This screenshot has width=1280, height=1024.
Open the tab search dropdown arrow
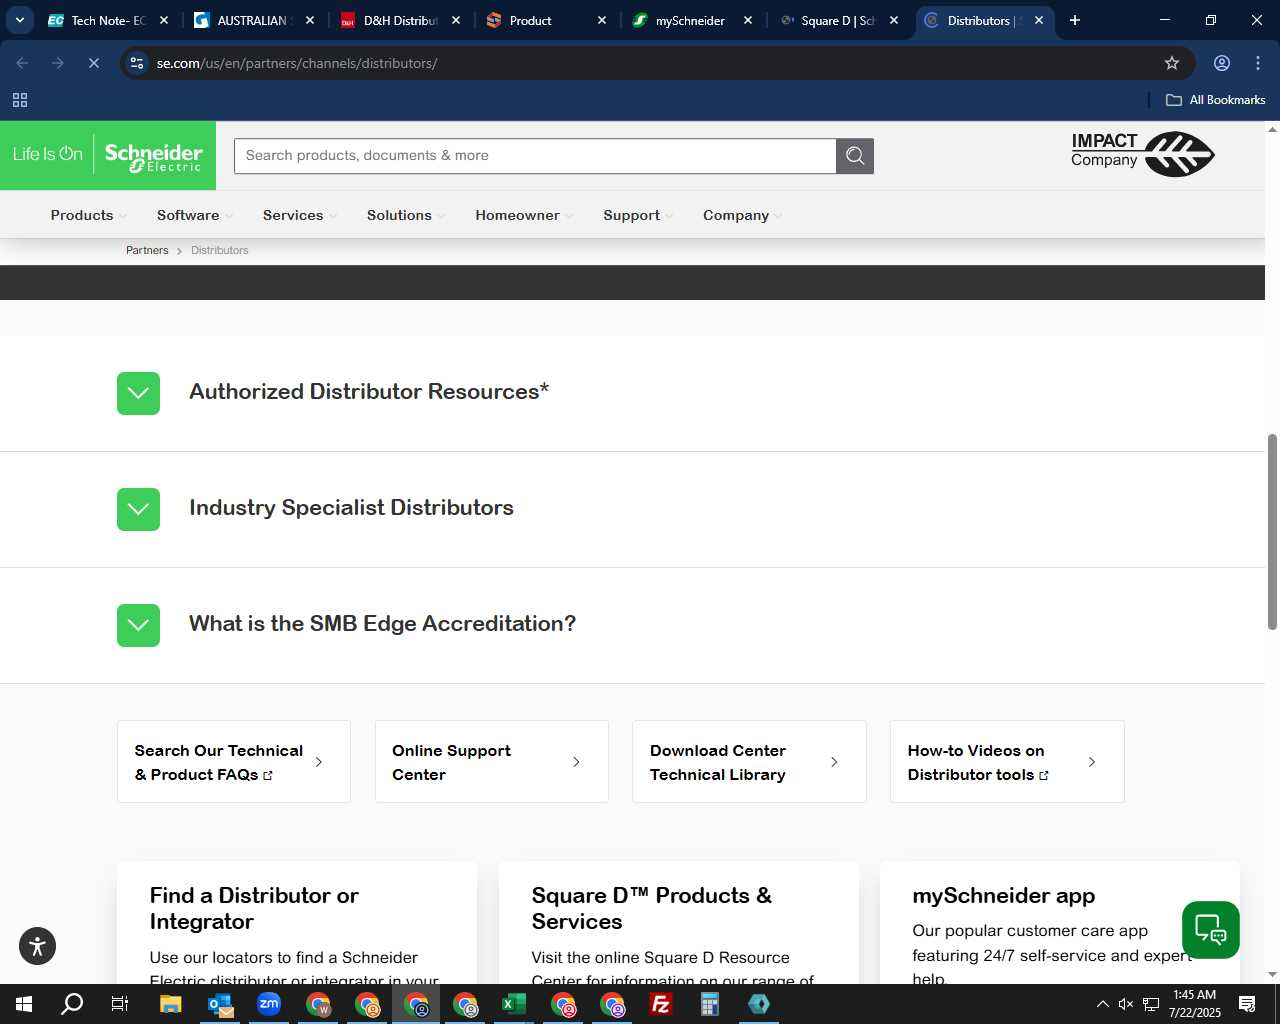pos(20,20)
